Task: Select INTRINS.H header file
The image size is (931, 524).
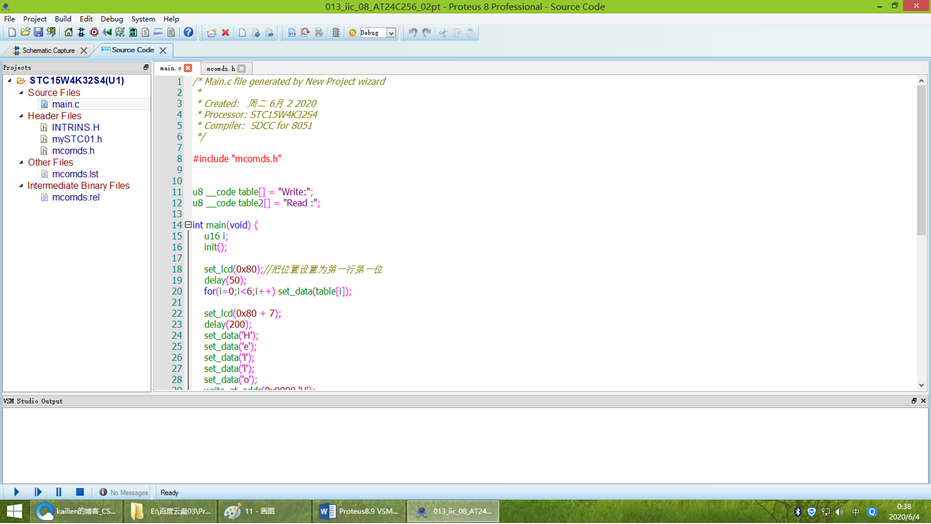Action: [x=75, y=127]
